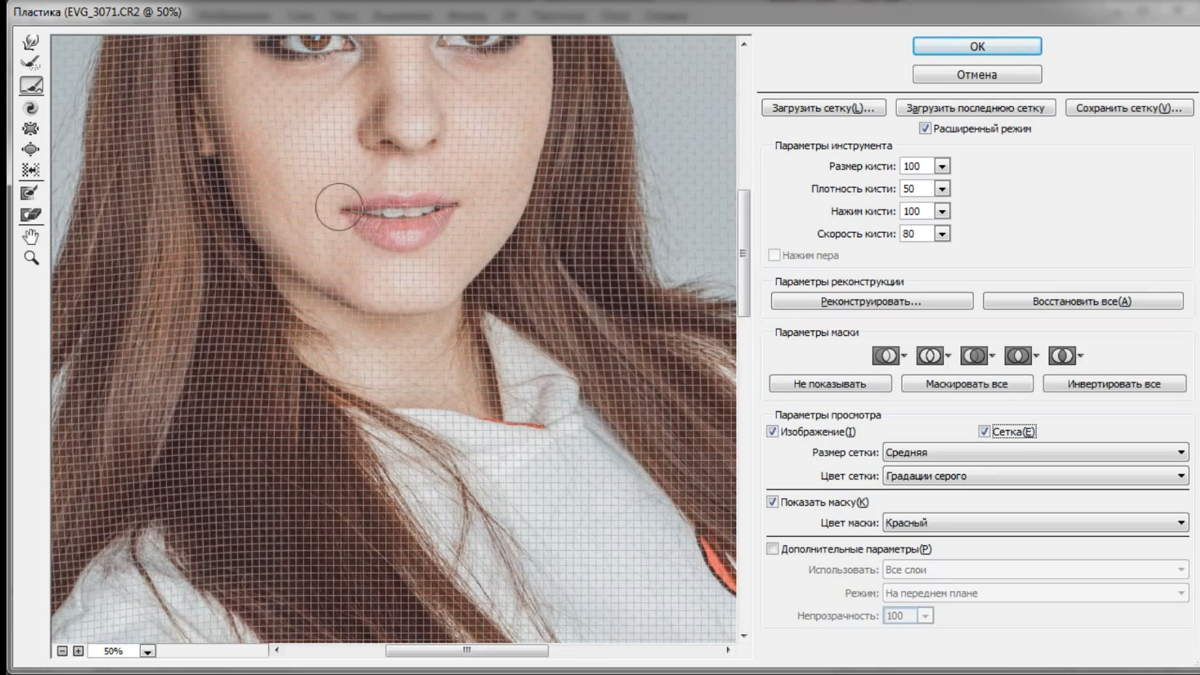This screenshot has width=1200, height=675.
Task: Select the Reconstruct tool
Action: click(x=31, y=63)
